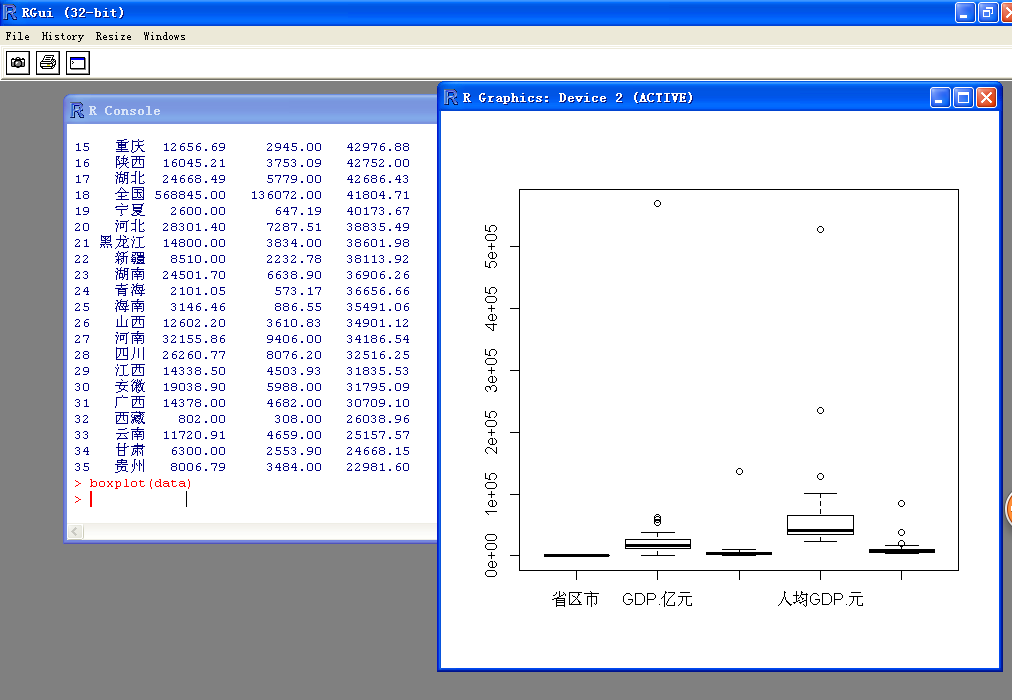
Task: Close the R Graphics Device 2 window
Action: [986, 98]
